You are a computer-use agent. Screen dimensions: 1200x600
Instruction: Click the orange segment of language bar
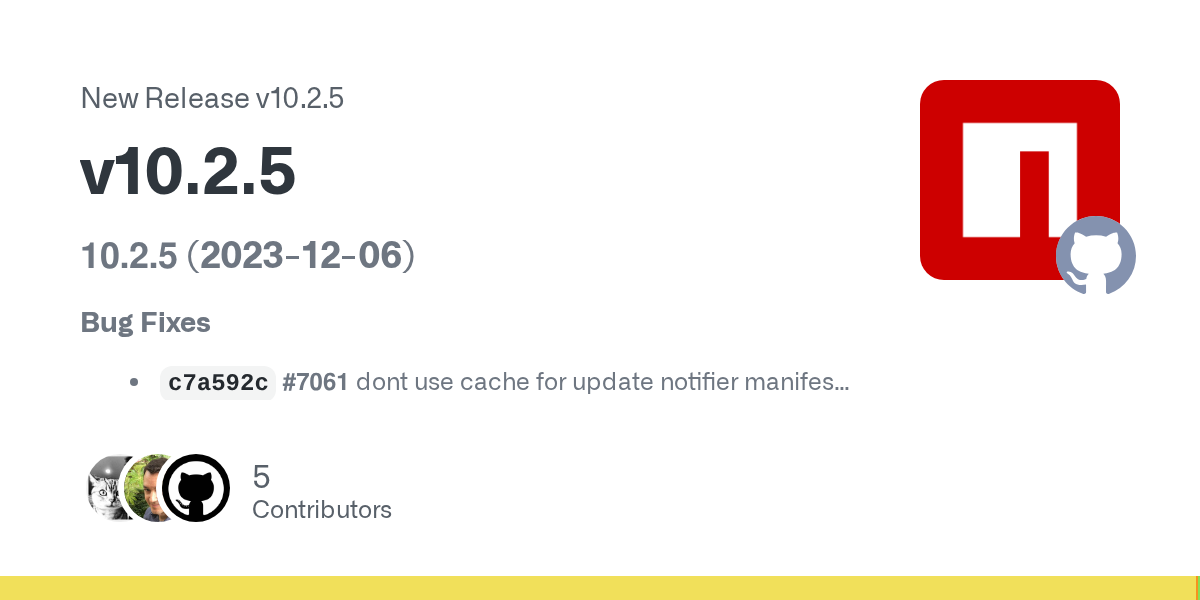[1198, 588]
